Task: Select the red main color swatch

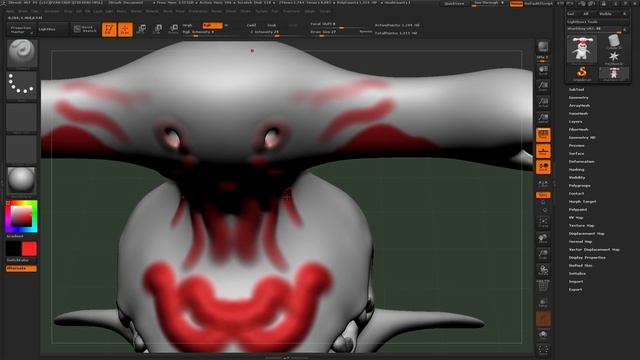Action: (x=29, y=249)
